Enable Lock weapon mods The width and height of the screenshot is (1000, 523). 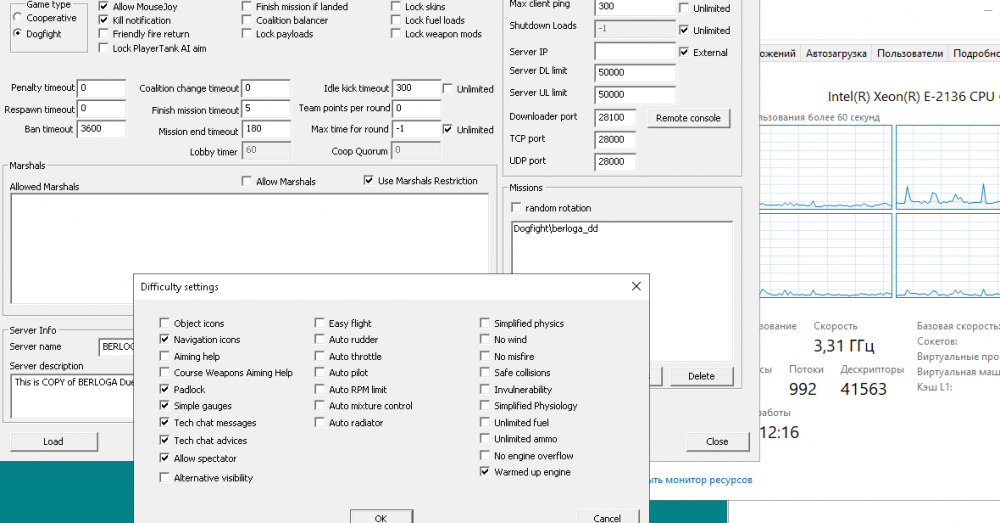[x=395, y=34]
